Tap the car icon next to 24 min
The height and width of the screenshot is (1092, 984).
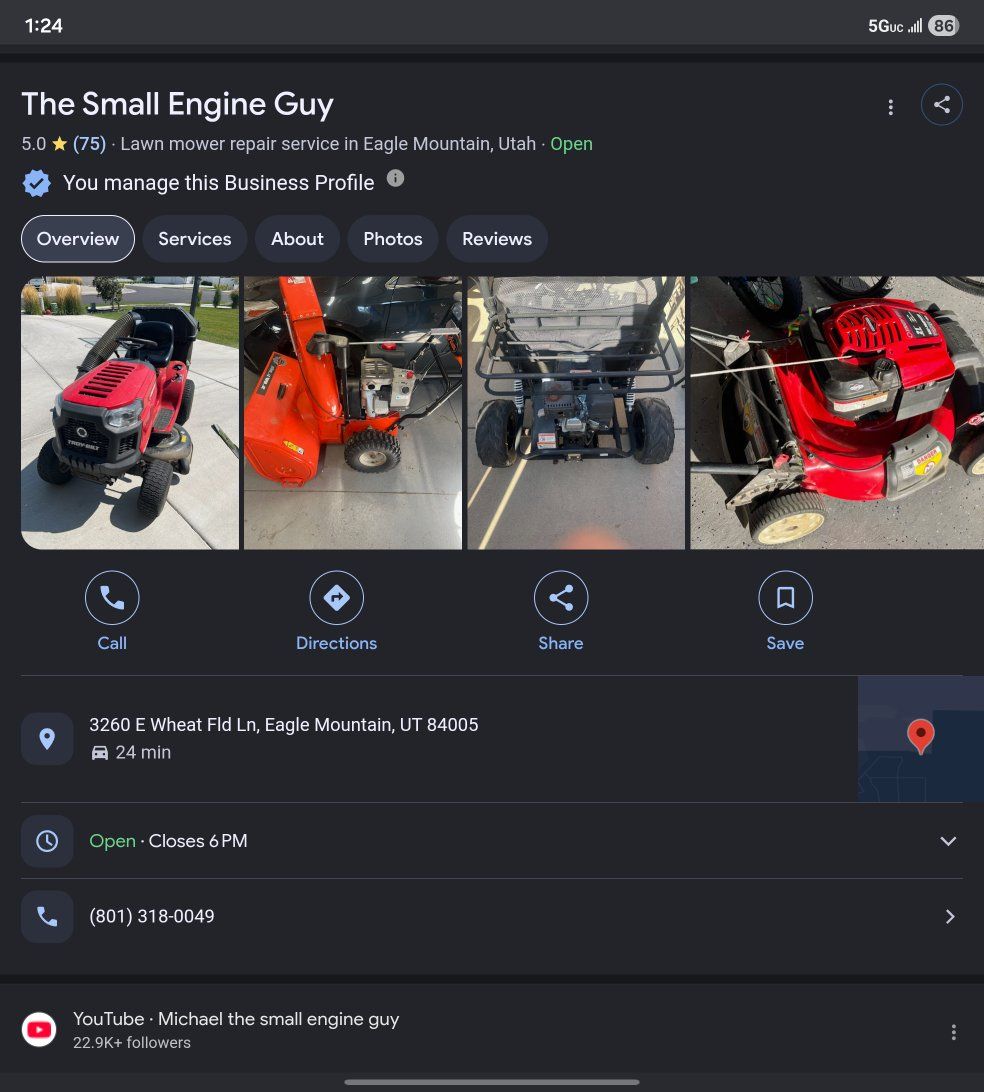pos(100,753)
